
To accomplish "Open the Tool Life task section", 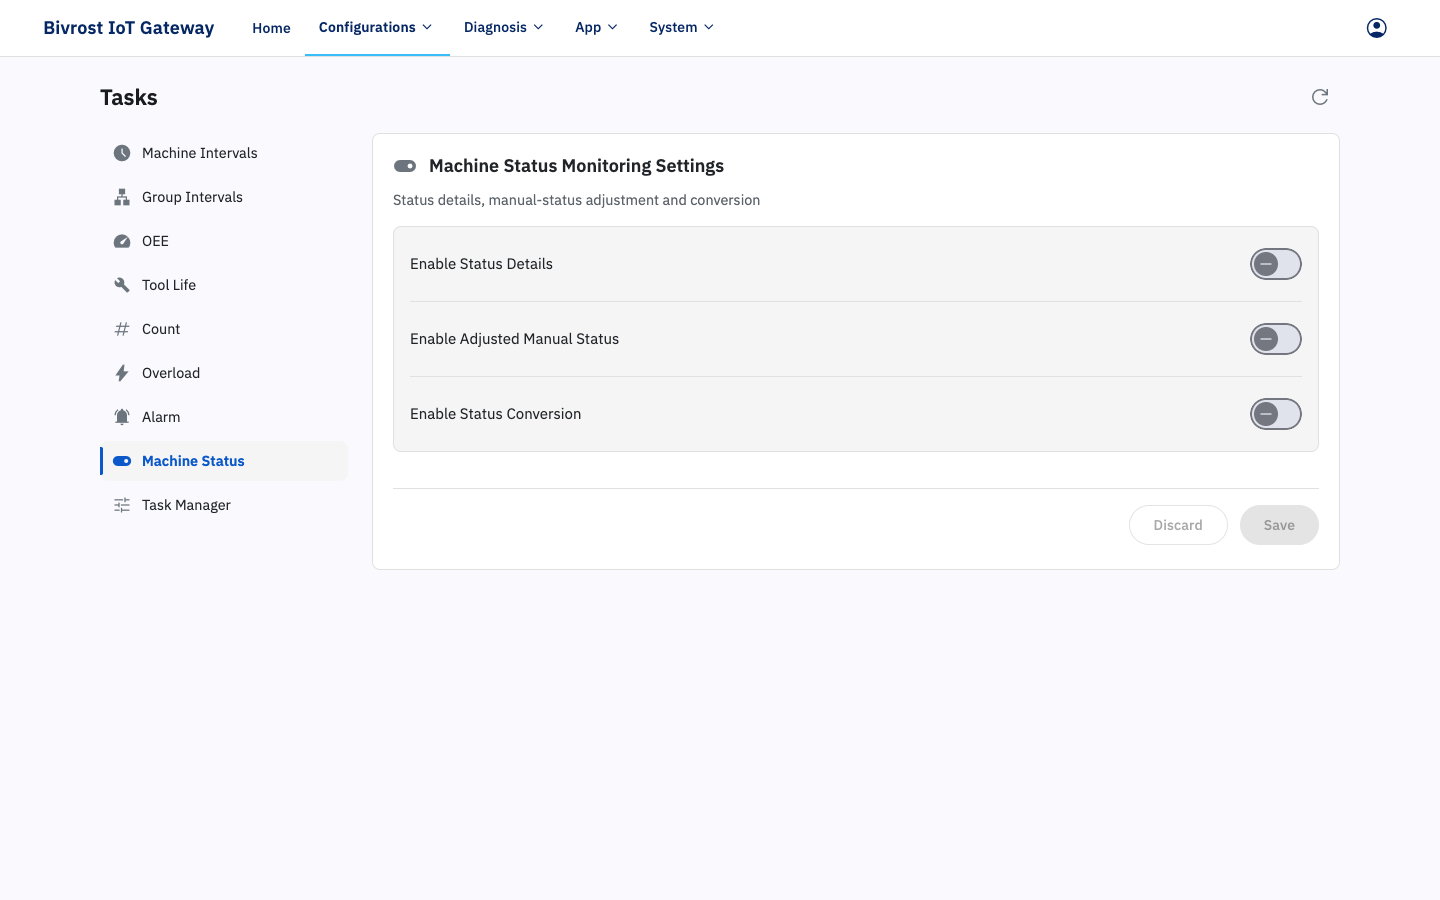I will click(x=224, y=285).
